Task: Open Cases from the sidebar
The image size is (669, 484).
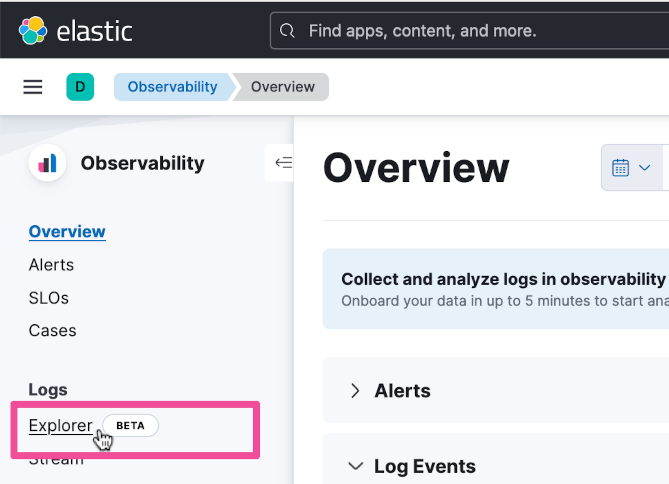Action: click(x=52, y=330)
